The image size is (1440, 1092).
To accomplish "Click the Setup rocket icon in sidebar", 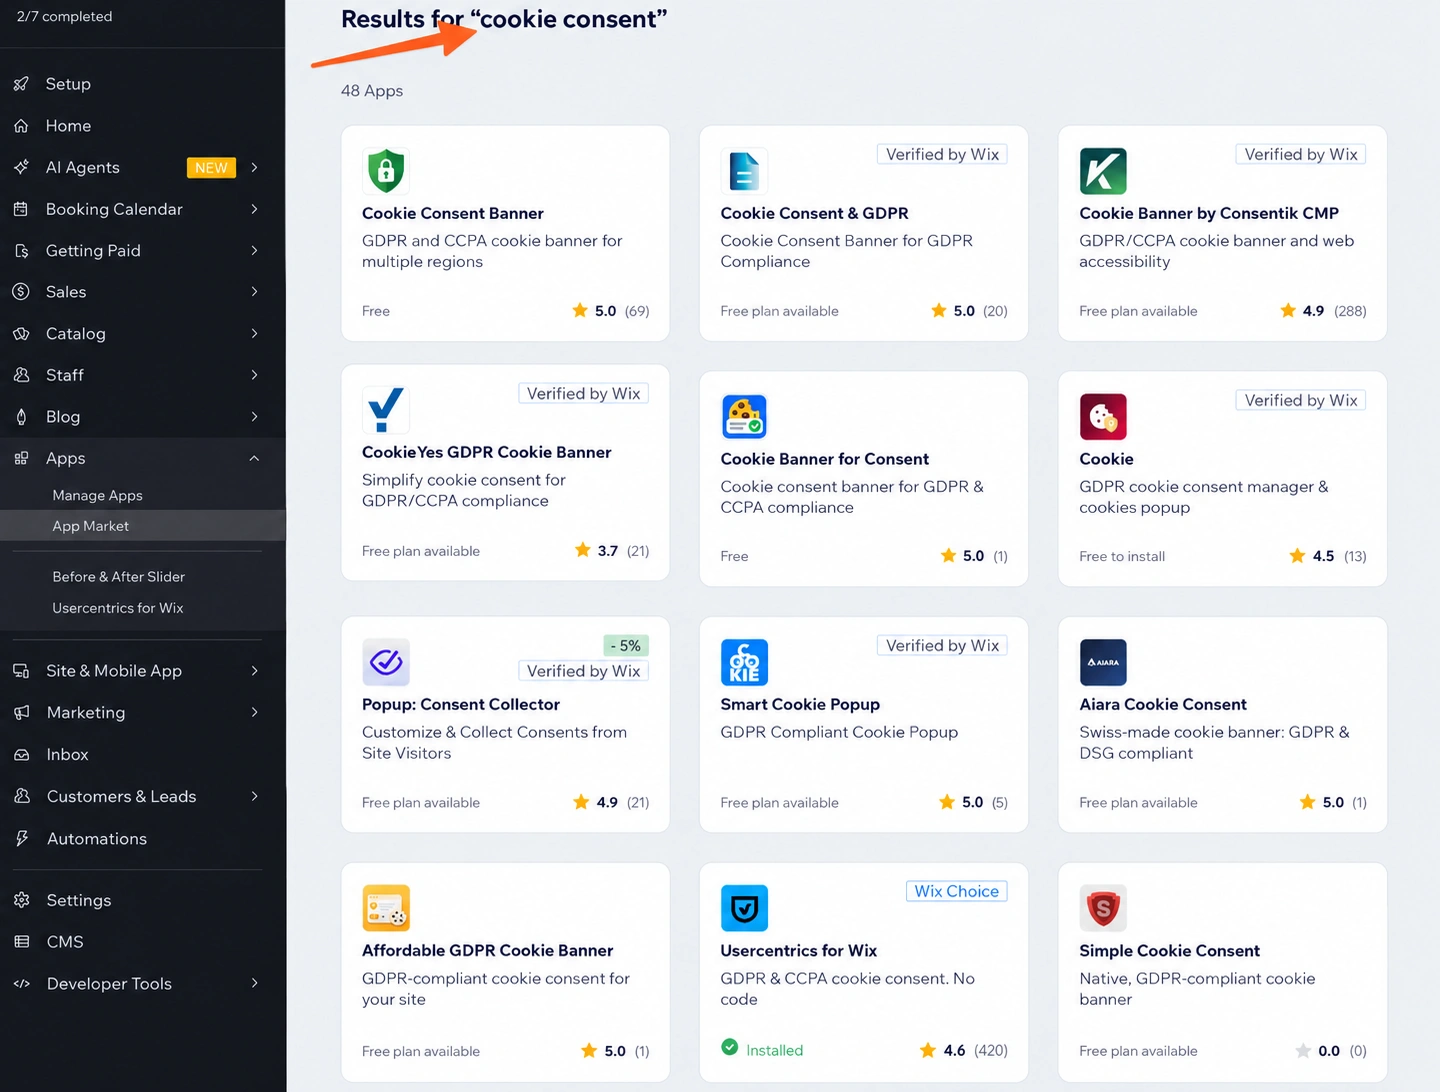I will [x=21, y=84].
